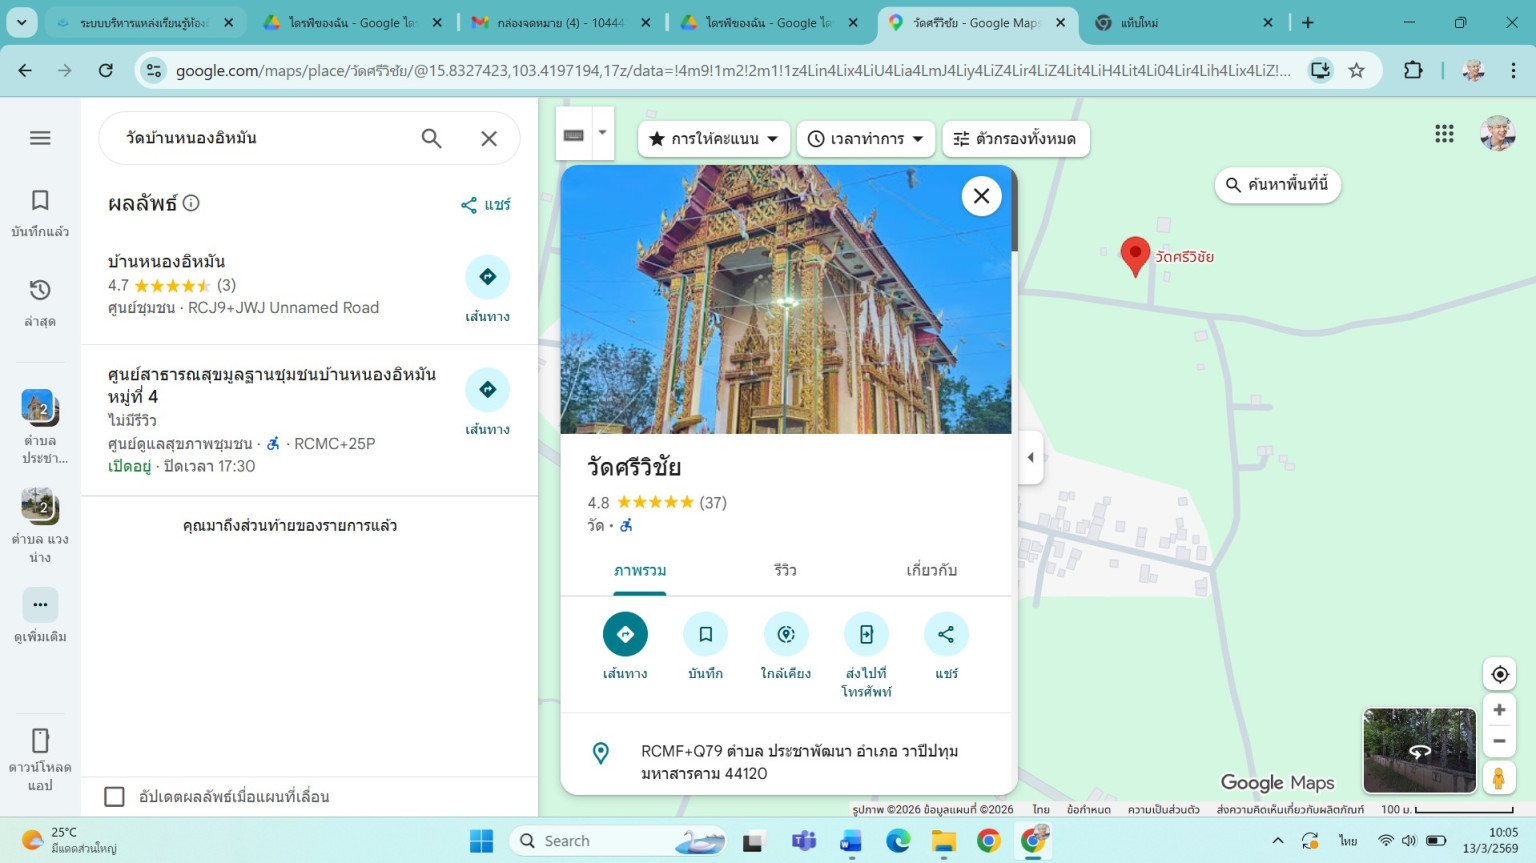Viewport: 1536px width, 863px height.
Task: Expand the more sidebar items button
Action: tap(40, 605)
